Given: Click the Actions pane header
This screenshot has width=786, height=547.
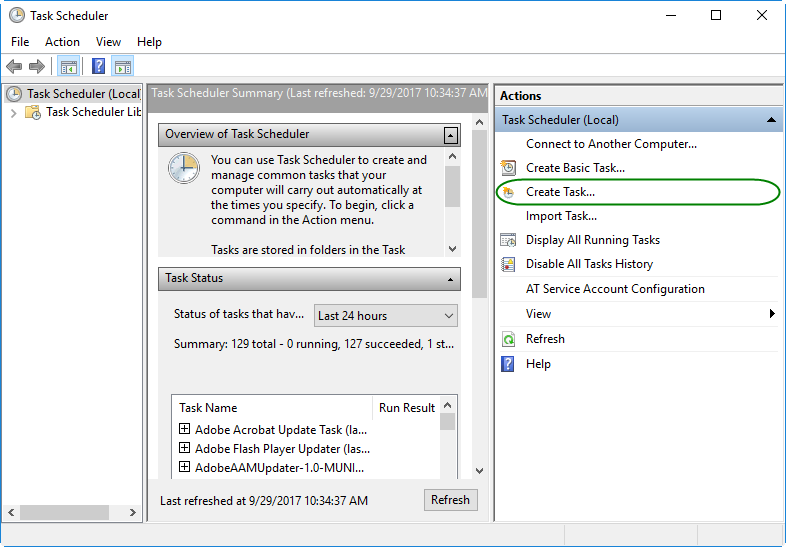Looking at the screenshot, I should (638, 96).
